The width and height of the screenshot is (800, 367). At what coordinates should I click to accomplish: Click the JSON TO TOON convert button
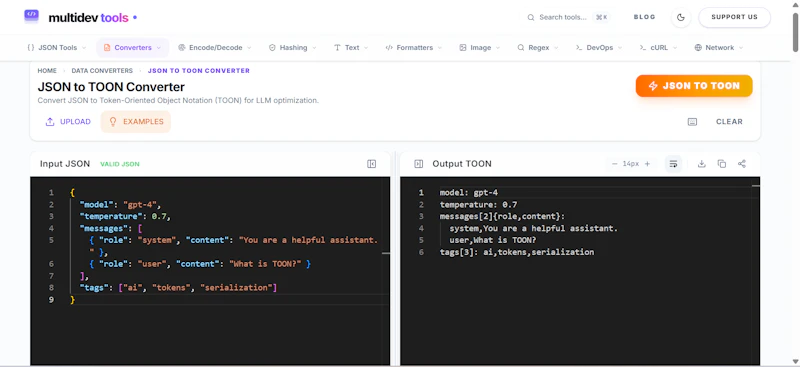(694, 86)
